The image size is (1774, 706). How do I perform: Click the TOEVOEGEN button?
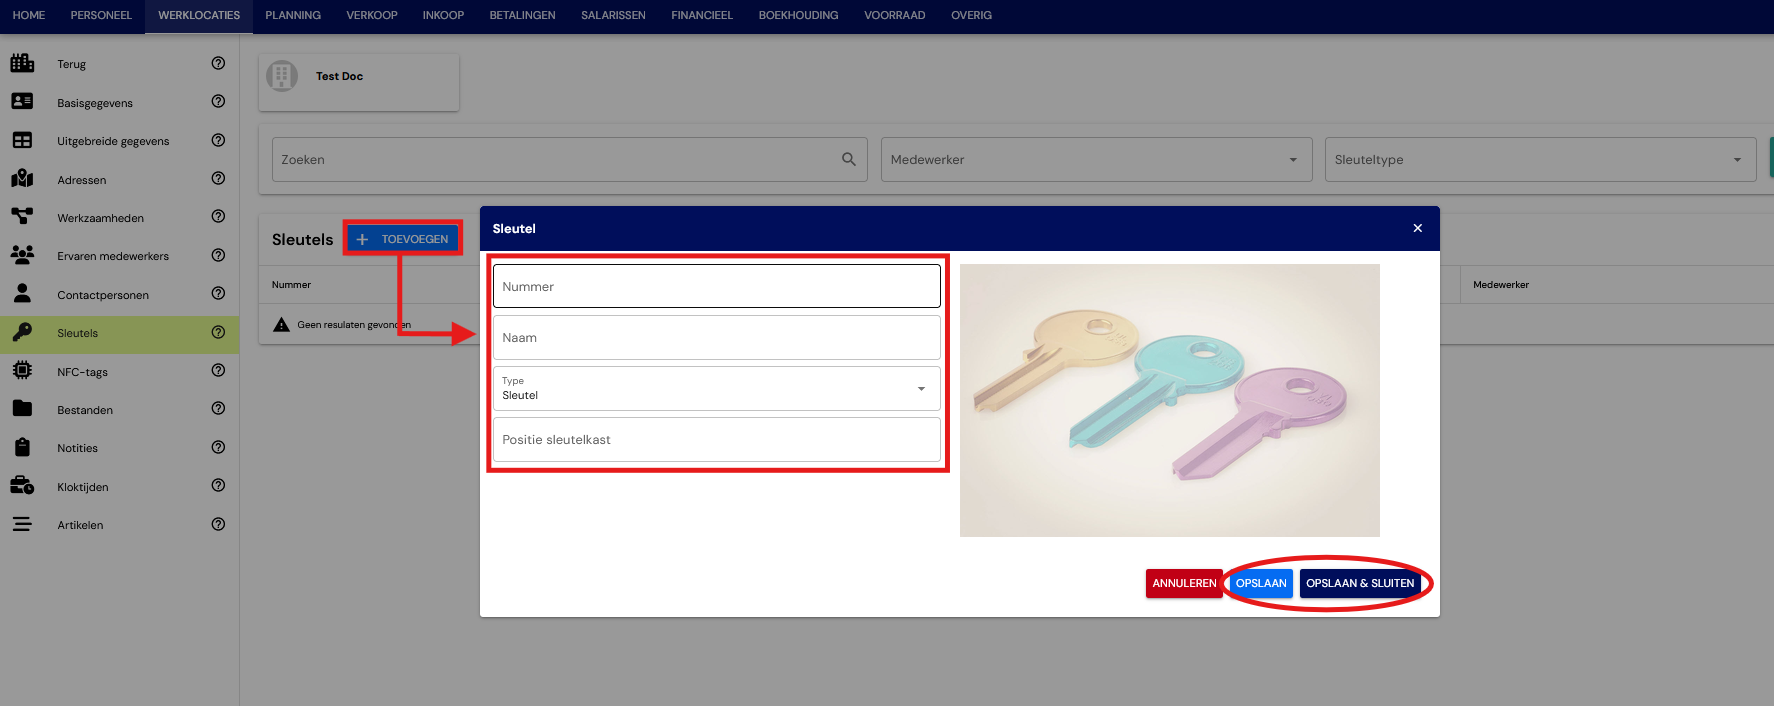tap(403, 239)
